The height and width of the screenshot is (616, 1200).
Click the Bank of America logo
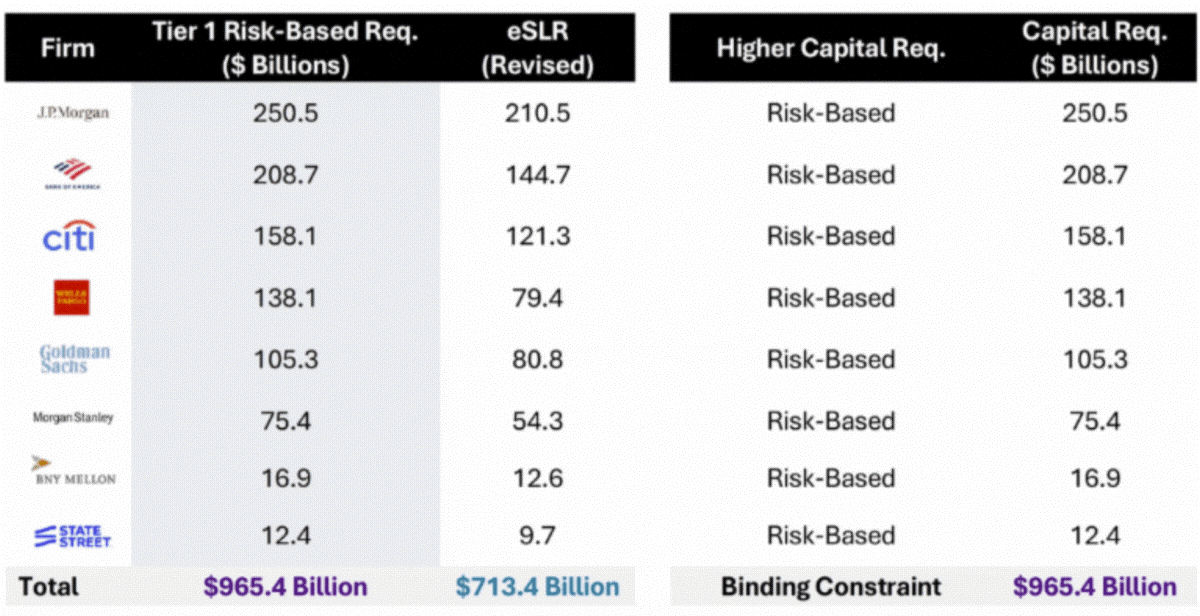pos(72,174)
